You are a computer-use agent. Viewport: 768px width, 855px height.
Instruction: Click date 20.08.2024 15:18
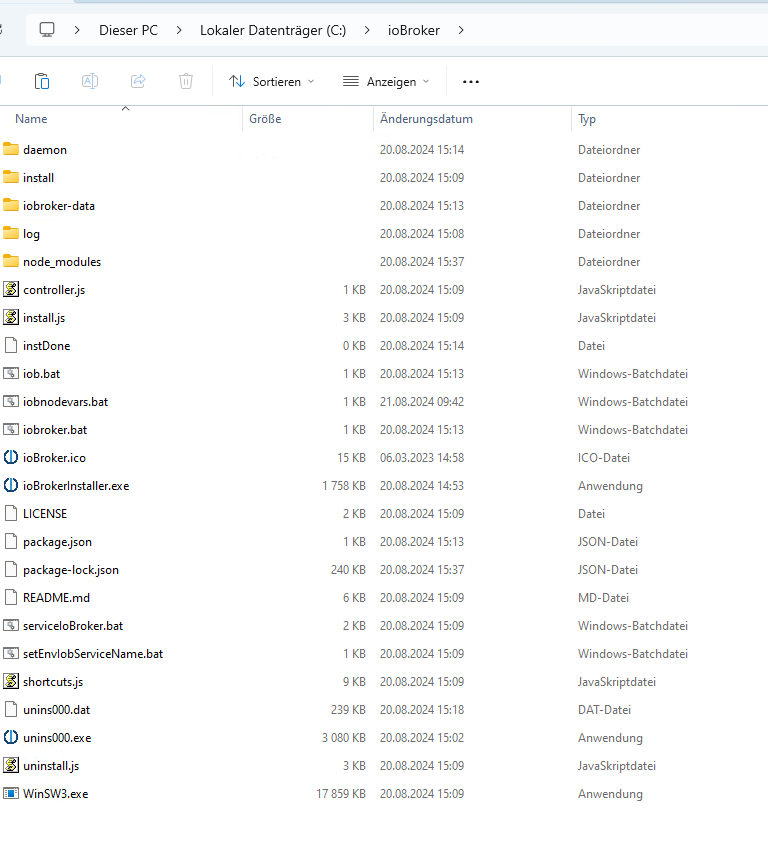[422, 709]
